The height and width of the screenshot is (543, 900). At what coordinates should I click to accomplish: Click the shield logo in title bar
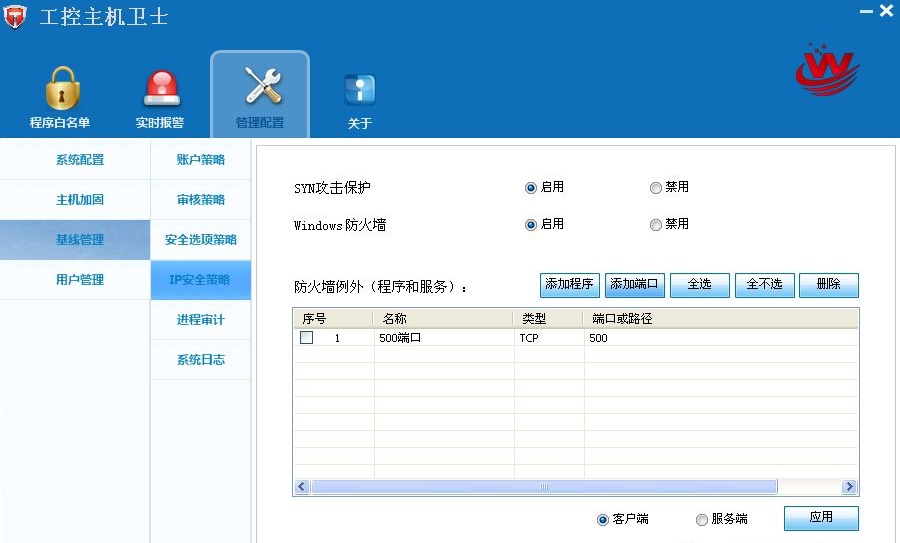coord(15,18)
